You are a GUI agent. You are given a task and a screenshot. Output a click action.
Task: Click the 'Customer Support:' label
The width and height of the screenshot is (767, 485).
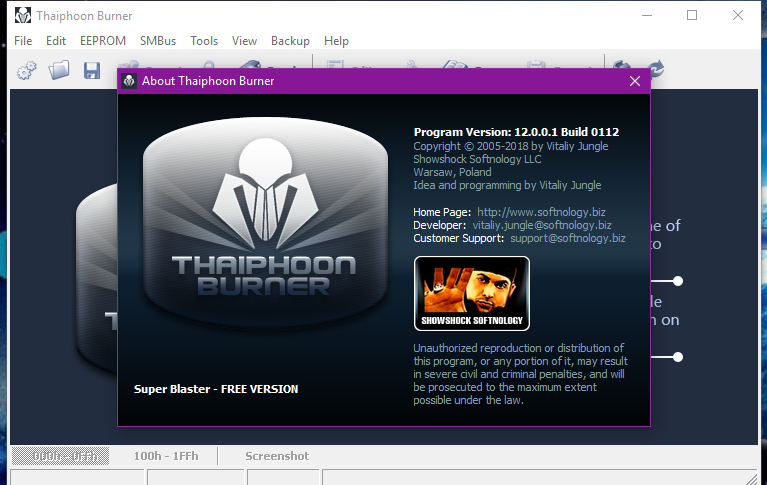(x=458, y=238)
